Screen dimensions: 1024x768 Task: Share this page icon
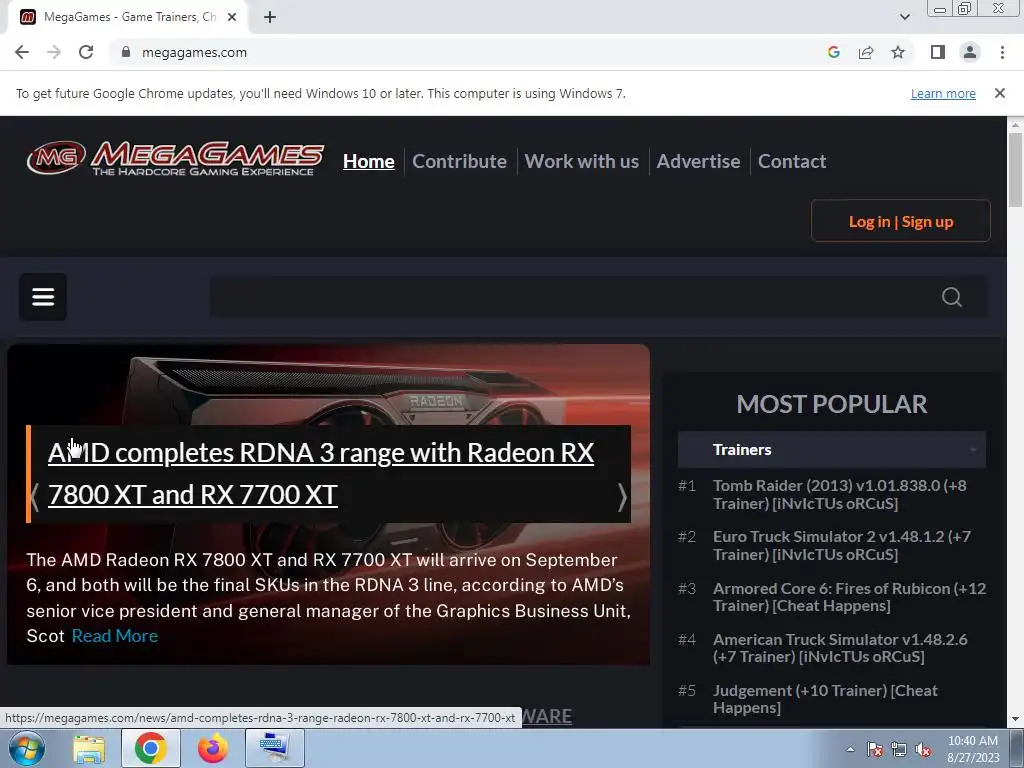[x=866, y=52]
